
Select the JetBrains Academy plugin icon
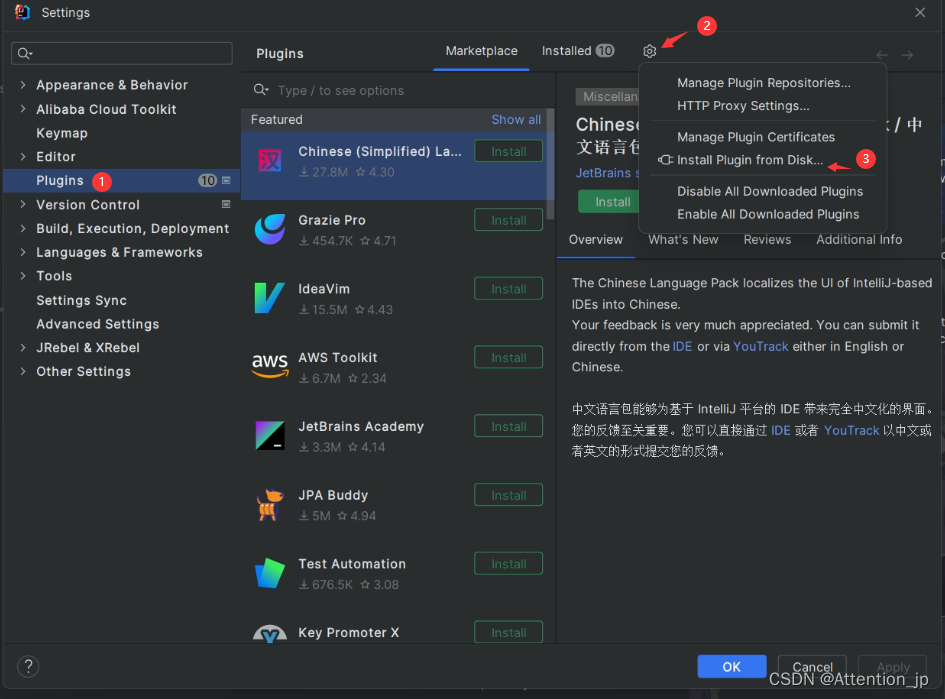270,435
